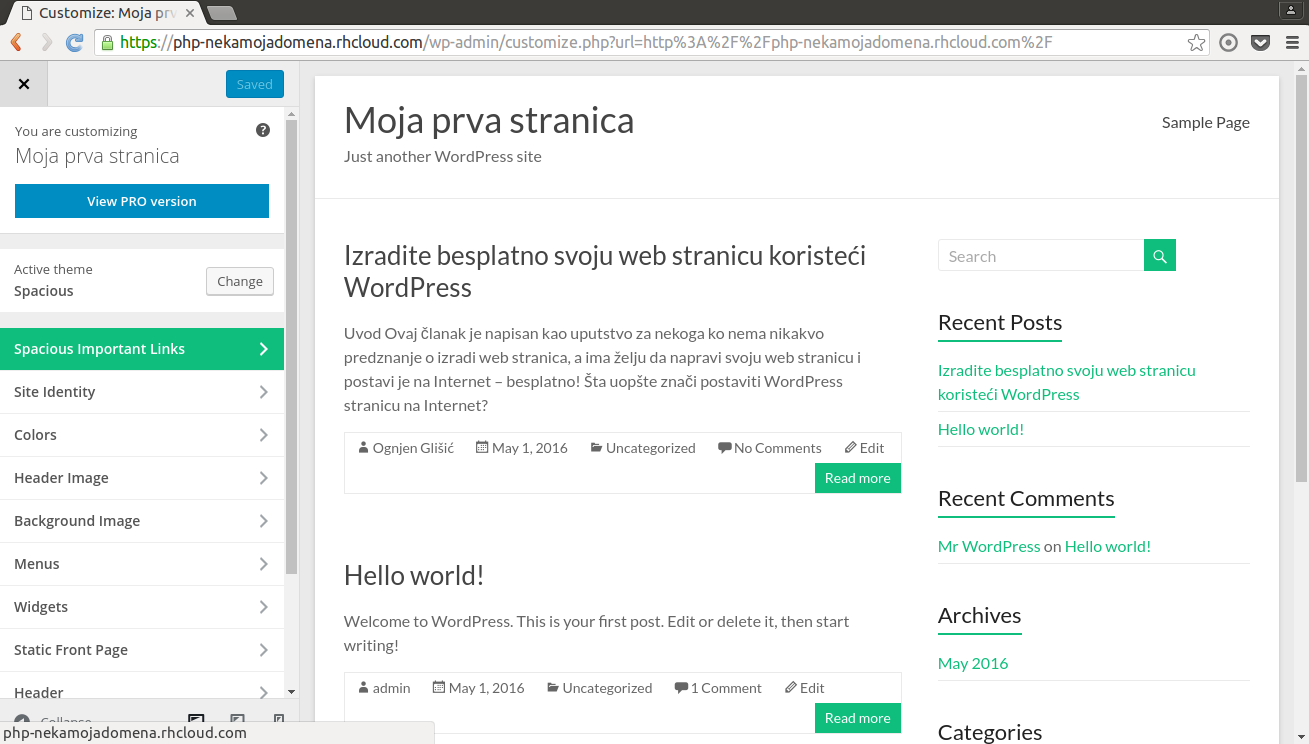Close the Customizer with the X icon
1309x744 pixels.
tap(24, 85)
